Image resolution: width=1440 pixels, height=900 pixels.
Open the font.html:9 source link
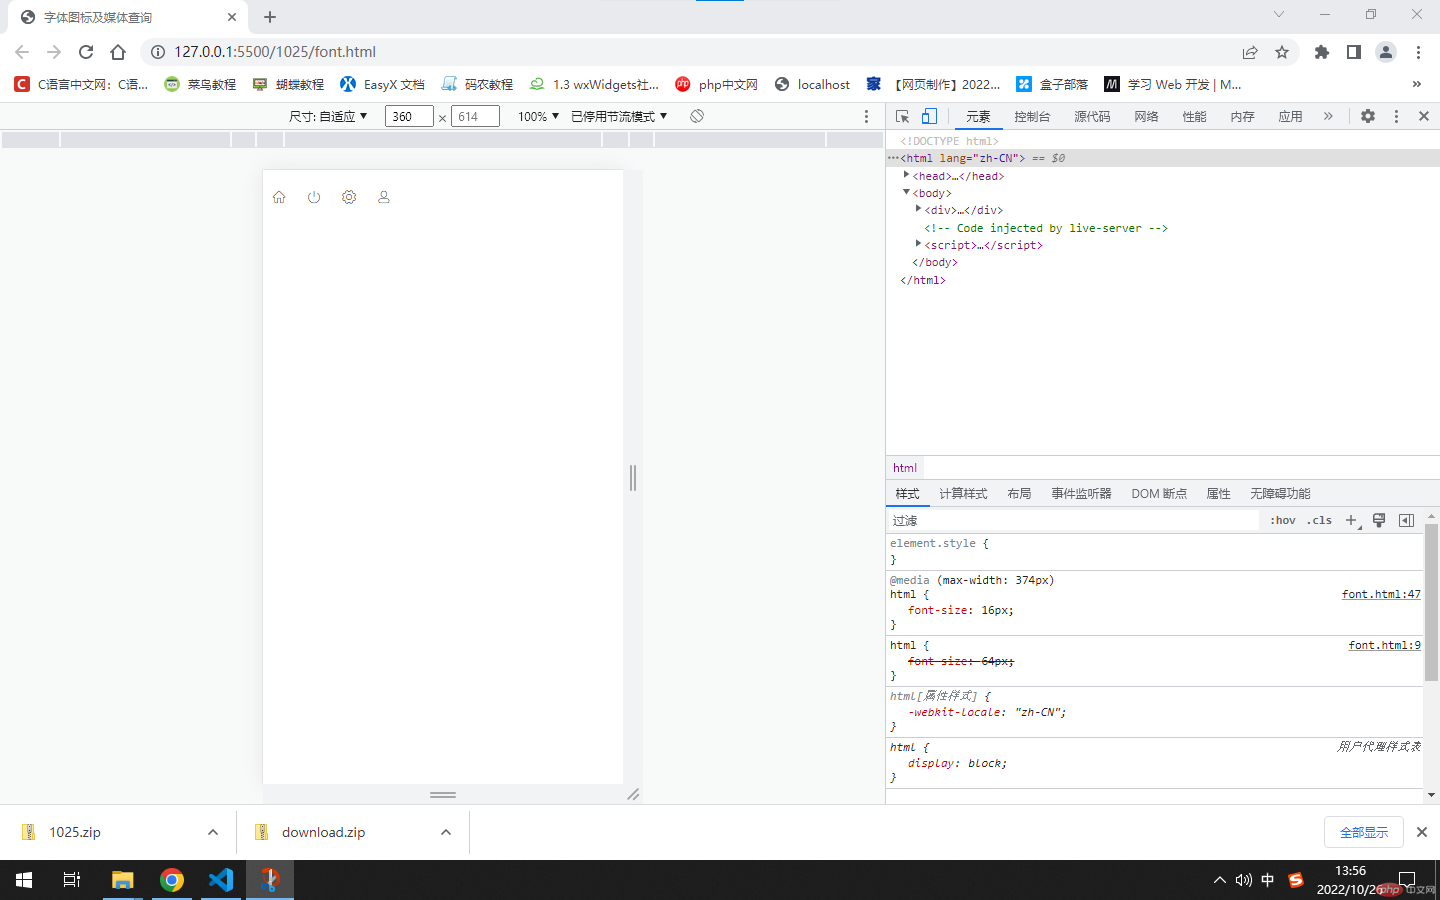1384,645
